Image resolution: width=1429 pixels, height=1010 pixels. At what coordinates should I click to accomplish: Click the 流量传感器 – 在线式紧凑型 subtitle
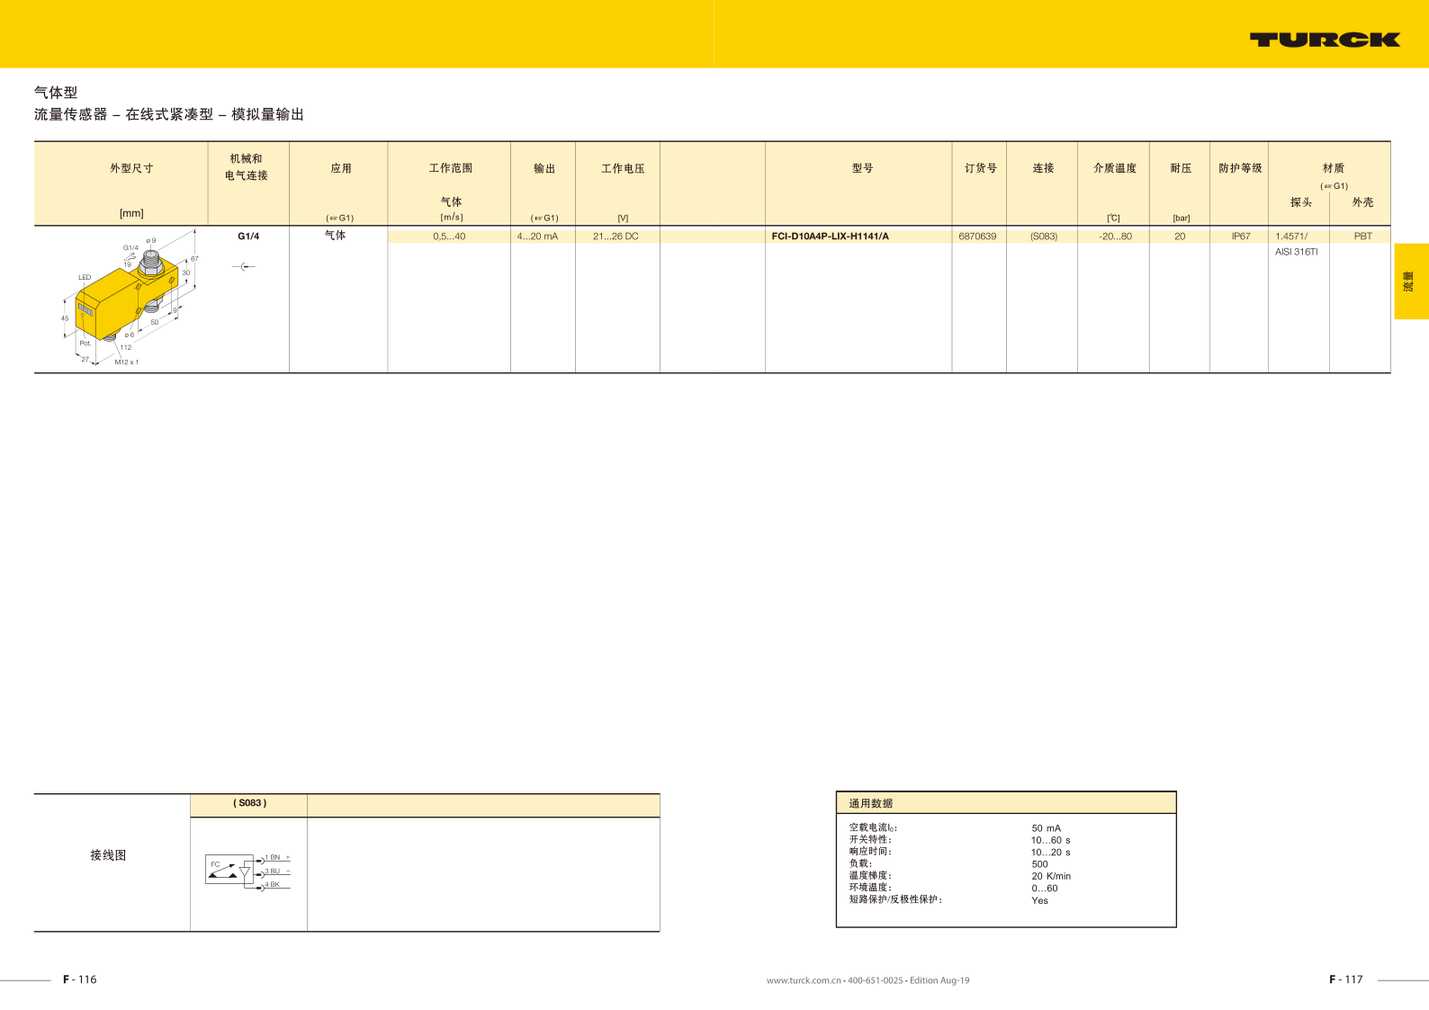coord(169,114)
